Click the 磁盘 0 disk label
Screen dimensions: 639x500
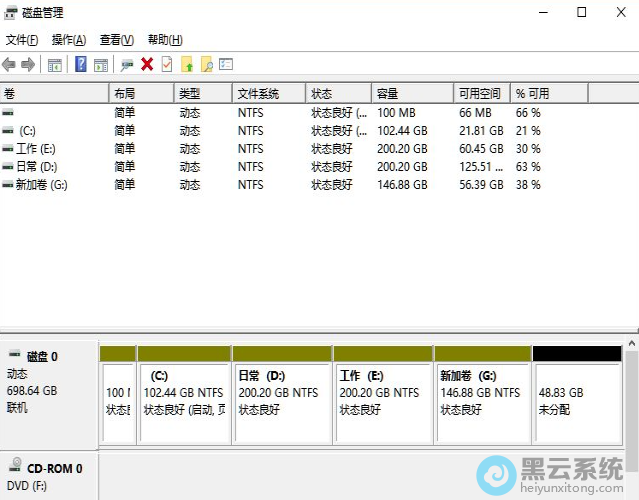(x=42, y=356)
